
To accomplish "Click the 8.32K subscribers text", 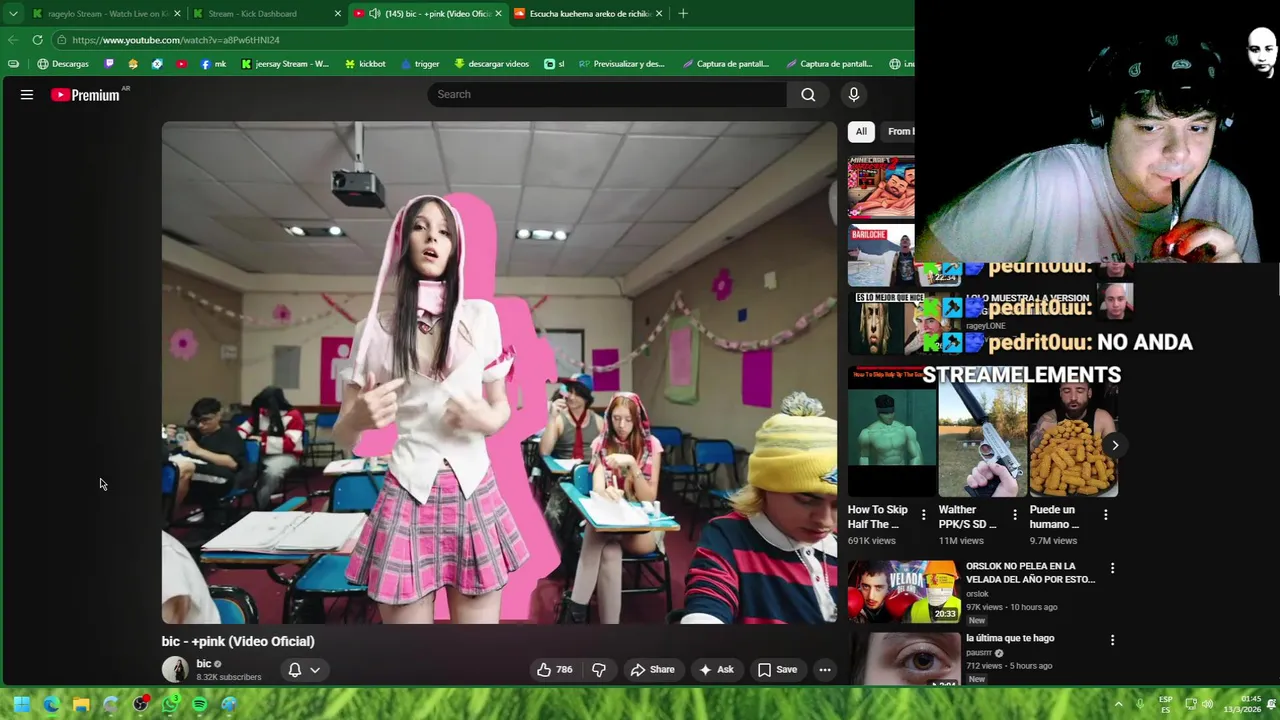I will coord(229,677).
